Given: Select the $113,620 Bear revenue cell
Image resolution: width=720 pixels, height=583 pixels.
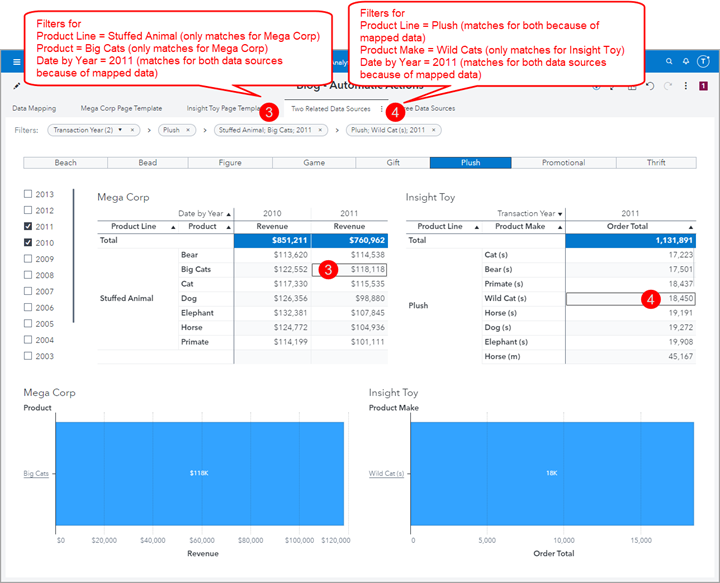Looking at the screenshot, I should [x=273, y=255].
